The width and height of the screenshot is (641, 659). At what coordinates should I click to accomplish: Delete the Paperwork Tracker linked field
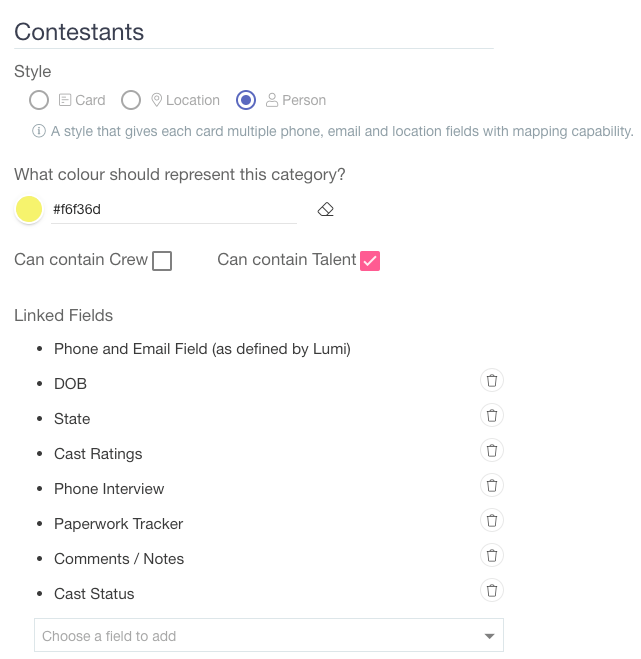click(x=491, y=521)
